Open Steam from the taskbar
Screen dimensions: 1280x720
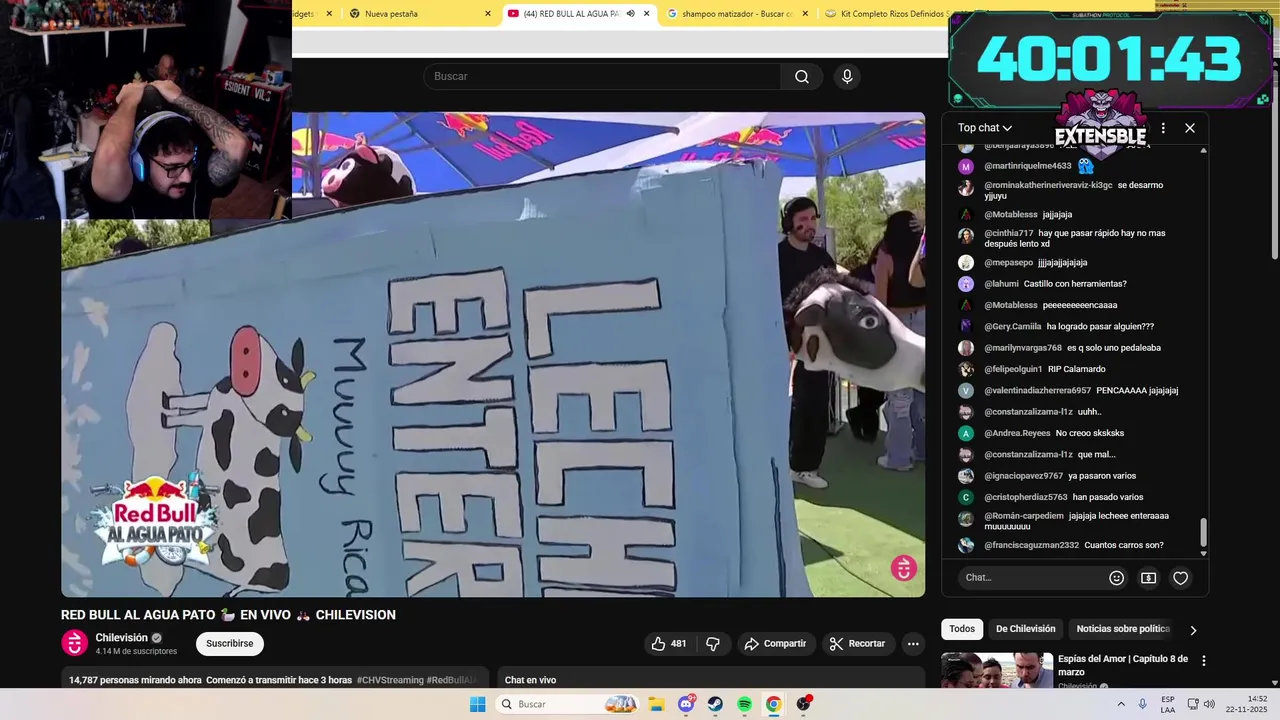click(715, 704)
